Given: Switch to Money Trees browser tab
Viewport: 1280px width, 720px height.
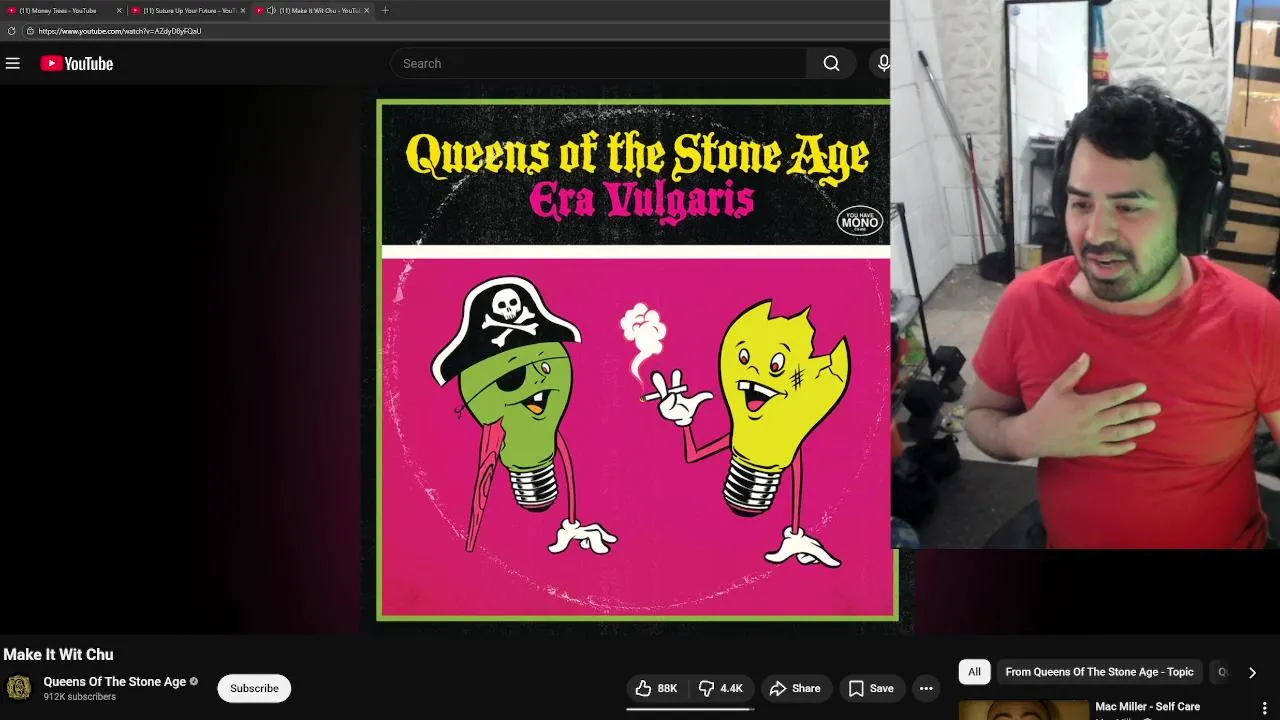Looking at the screenshot, I should click(60, 10).
